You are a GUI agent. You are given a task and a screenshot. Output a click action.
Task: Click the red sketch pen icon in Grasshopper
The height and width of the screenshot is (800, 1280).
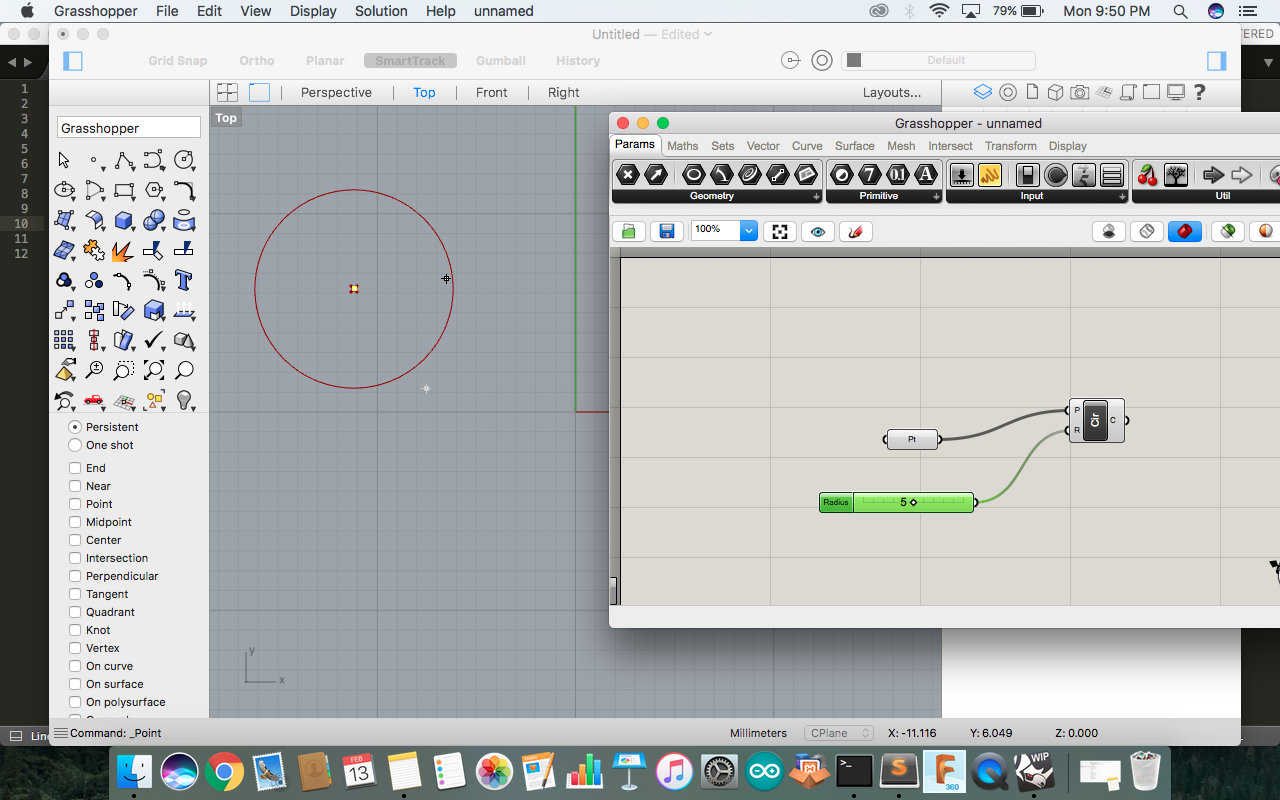(x=856, y=231)
